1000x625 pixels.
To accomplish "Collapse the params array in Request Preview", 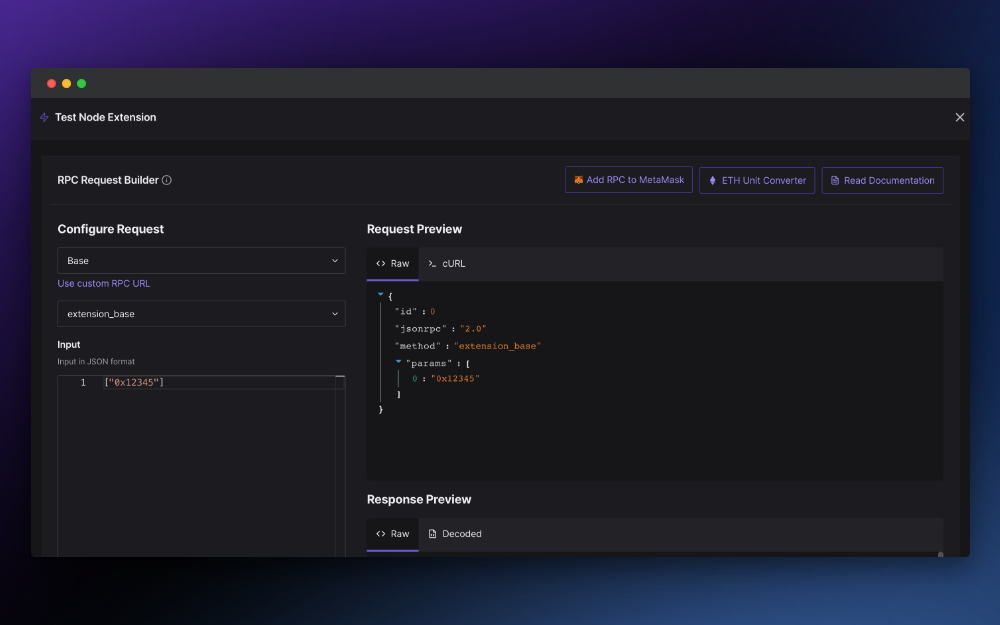I will click(398, 361).
